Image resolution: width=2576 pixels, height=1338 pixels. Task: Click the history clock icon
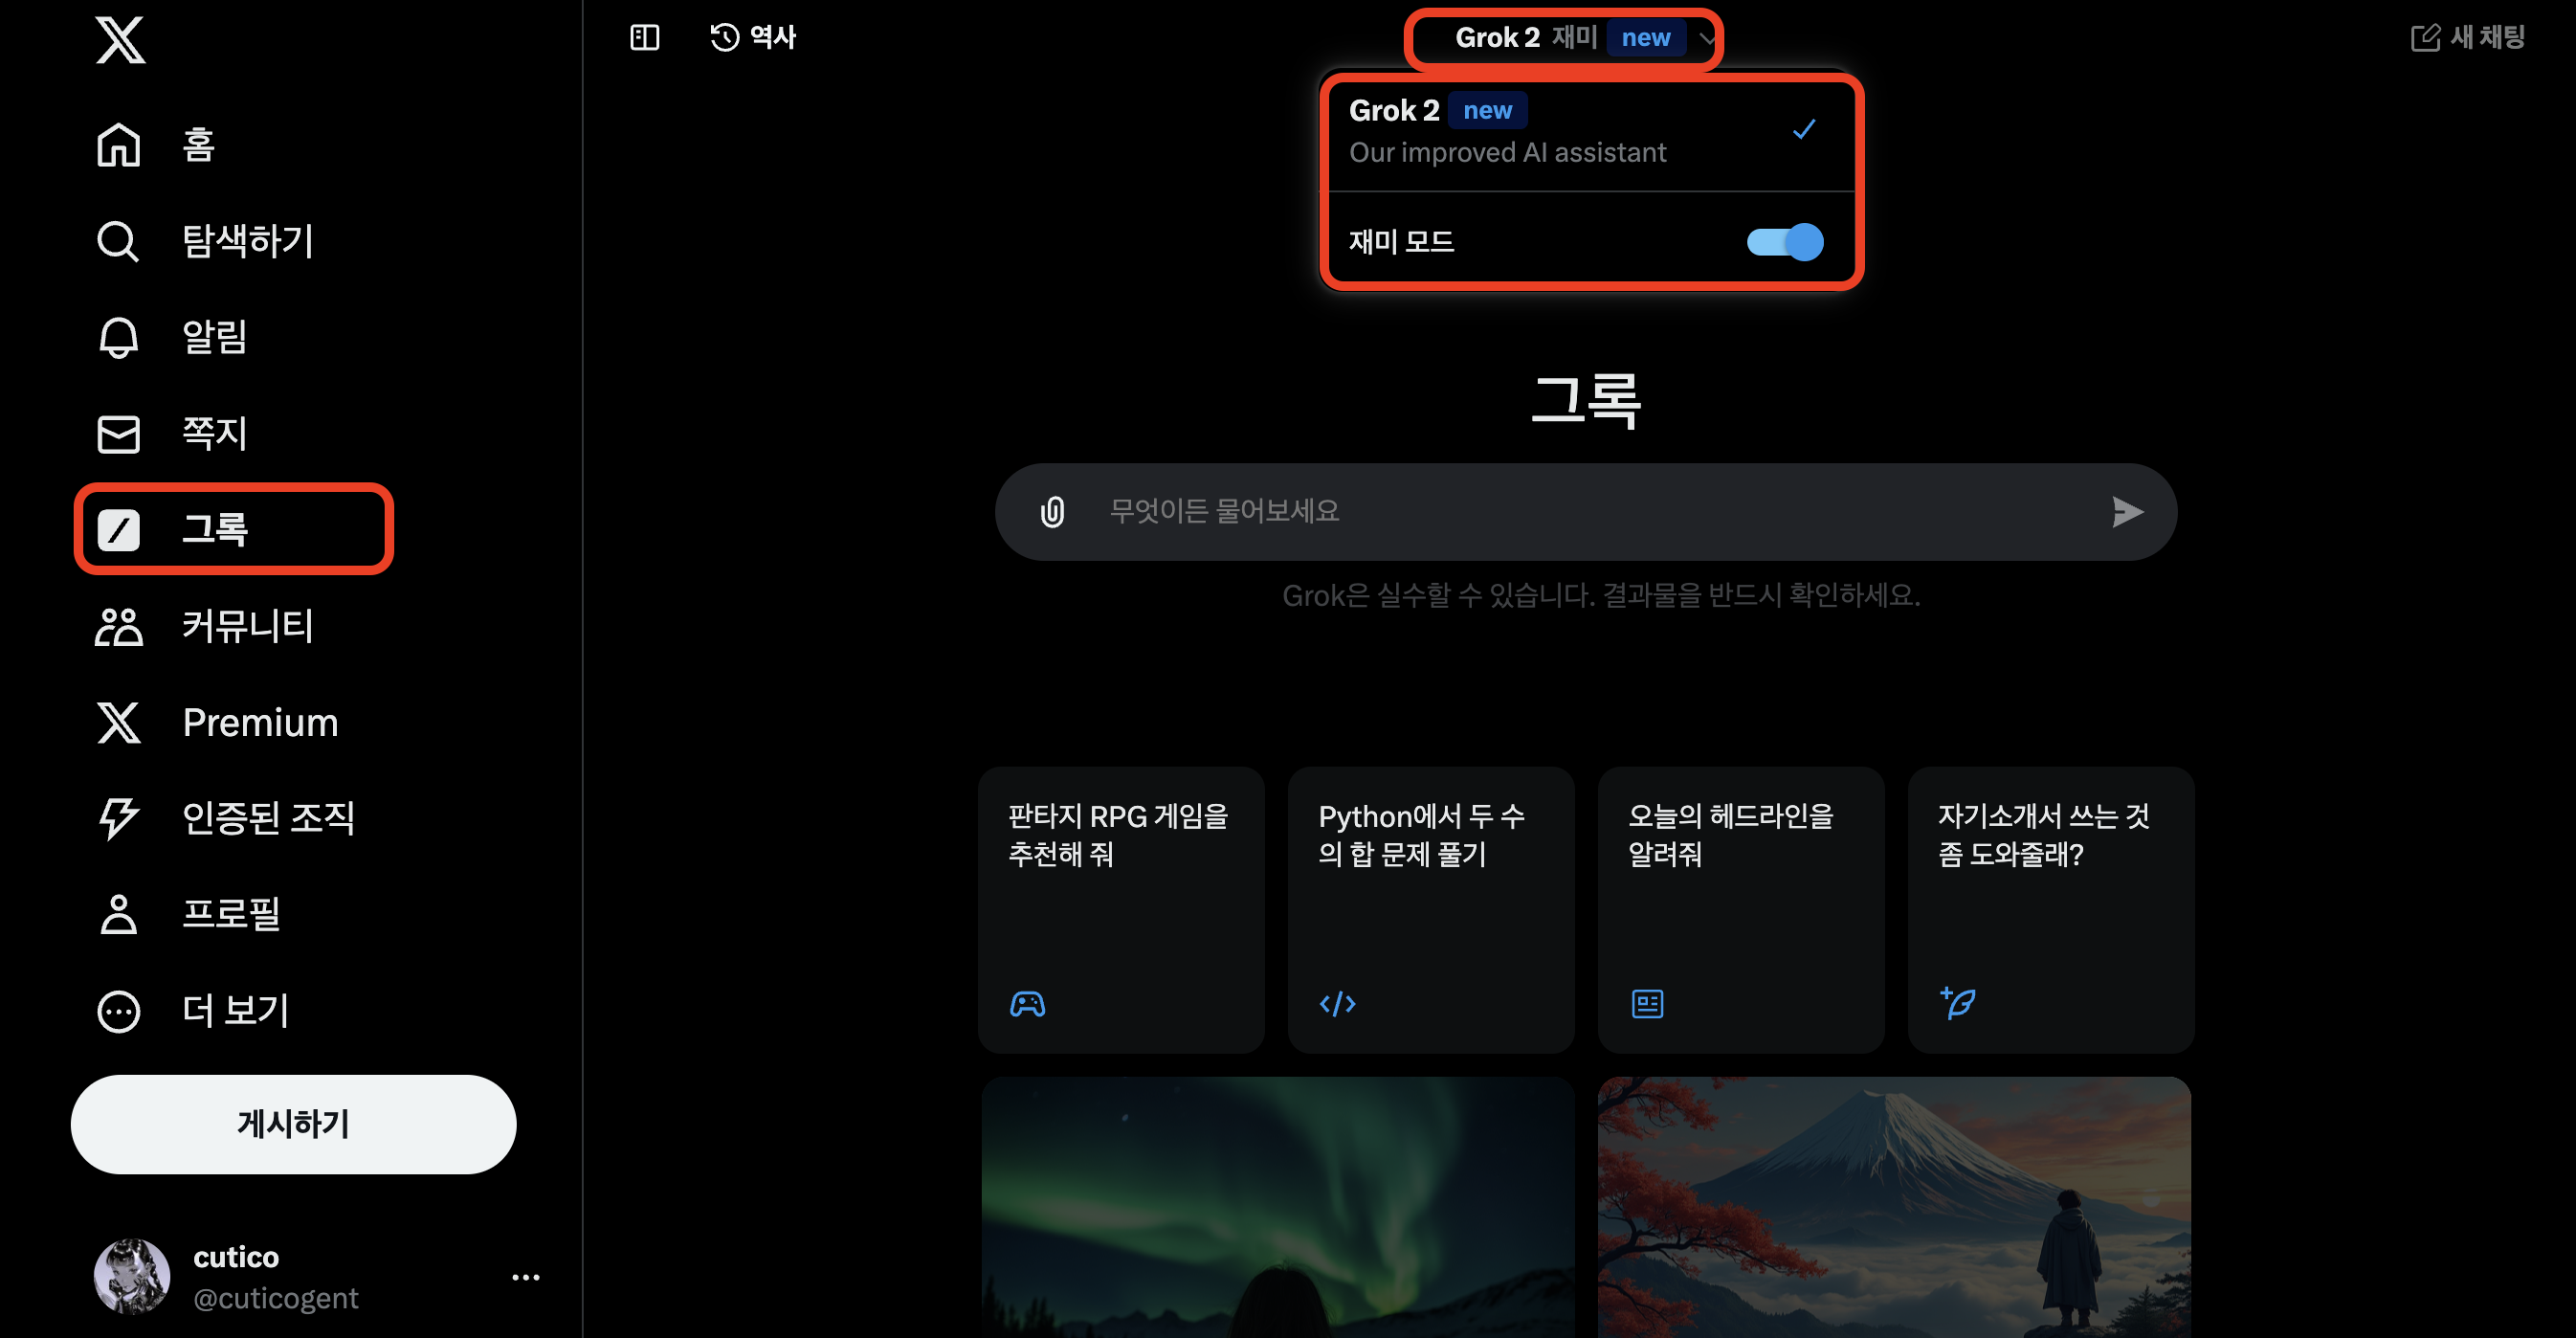point(724,38)
